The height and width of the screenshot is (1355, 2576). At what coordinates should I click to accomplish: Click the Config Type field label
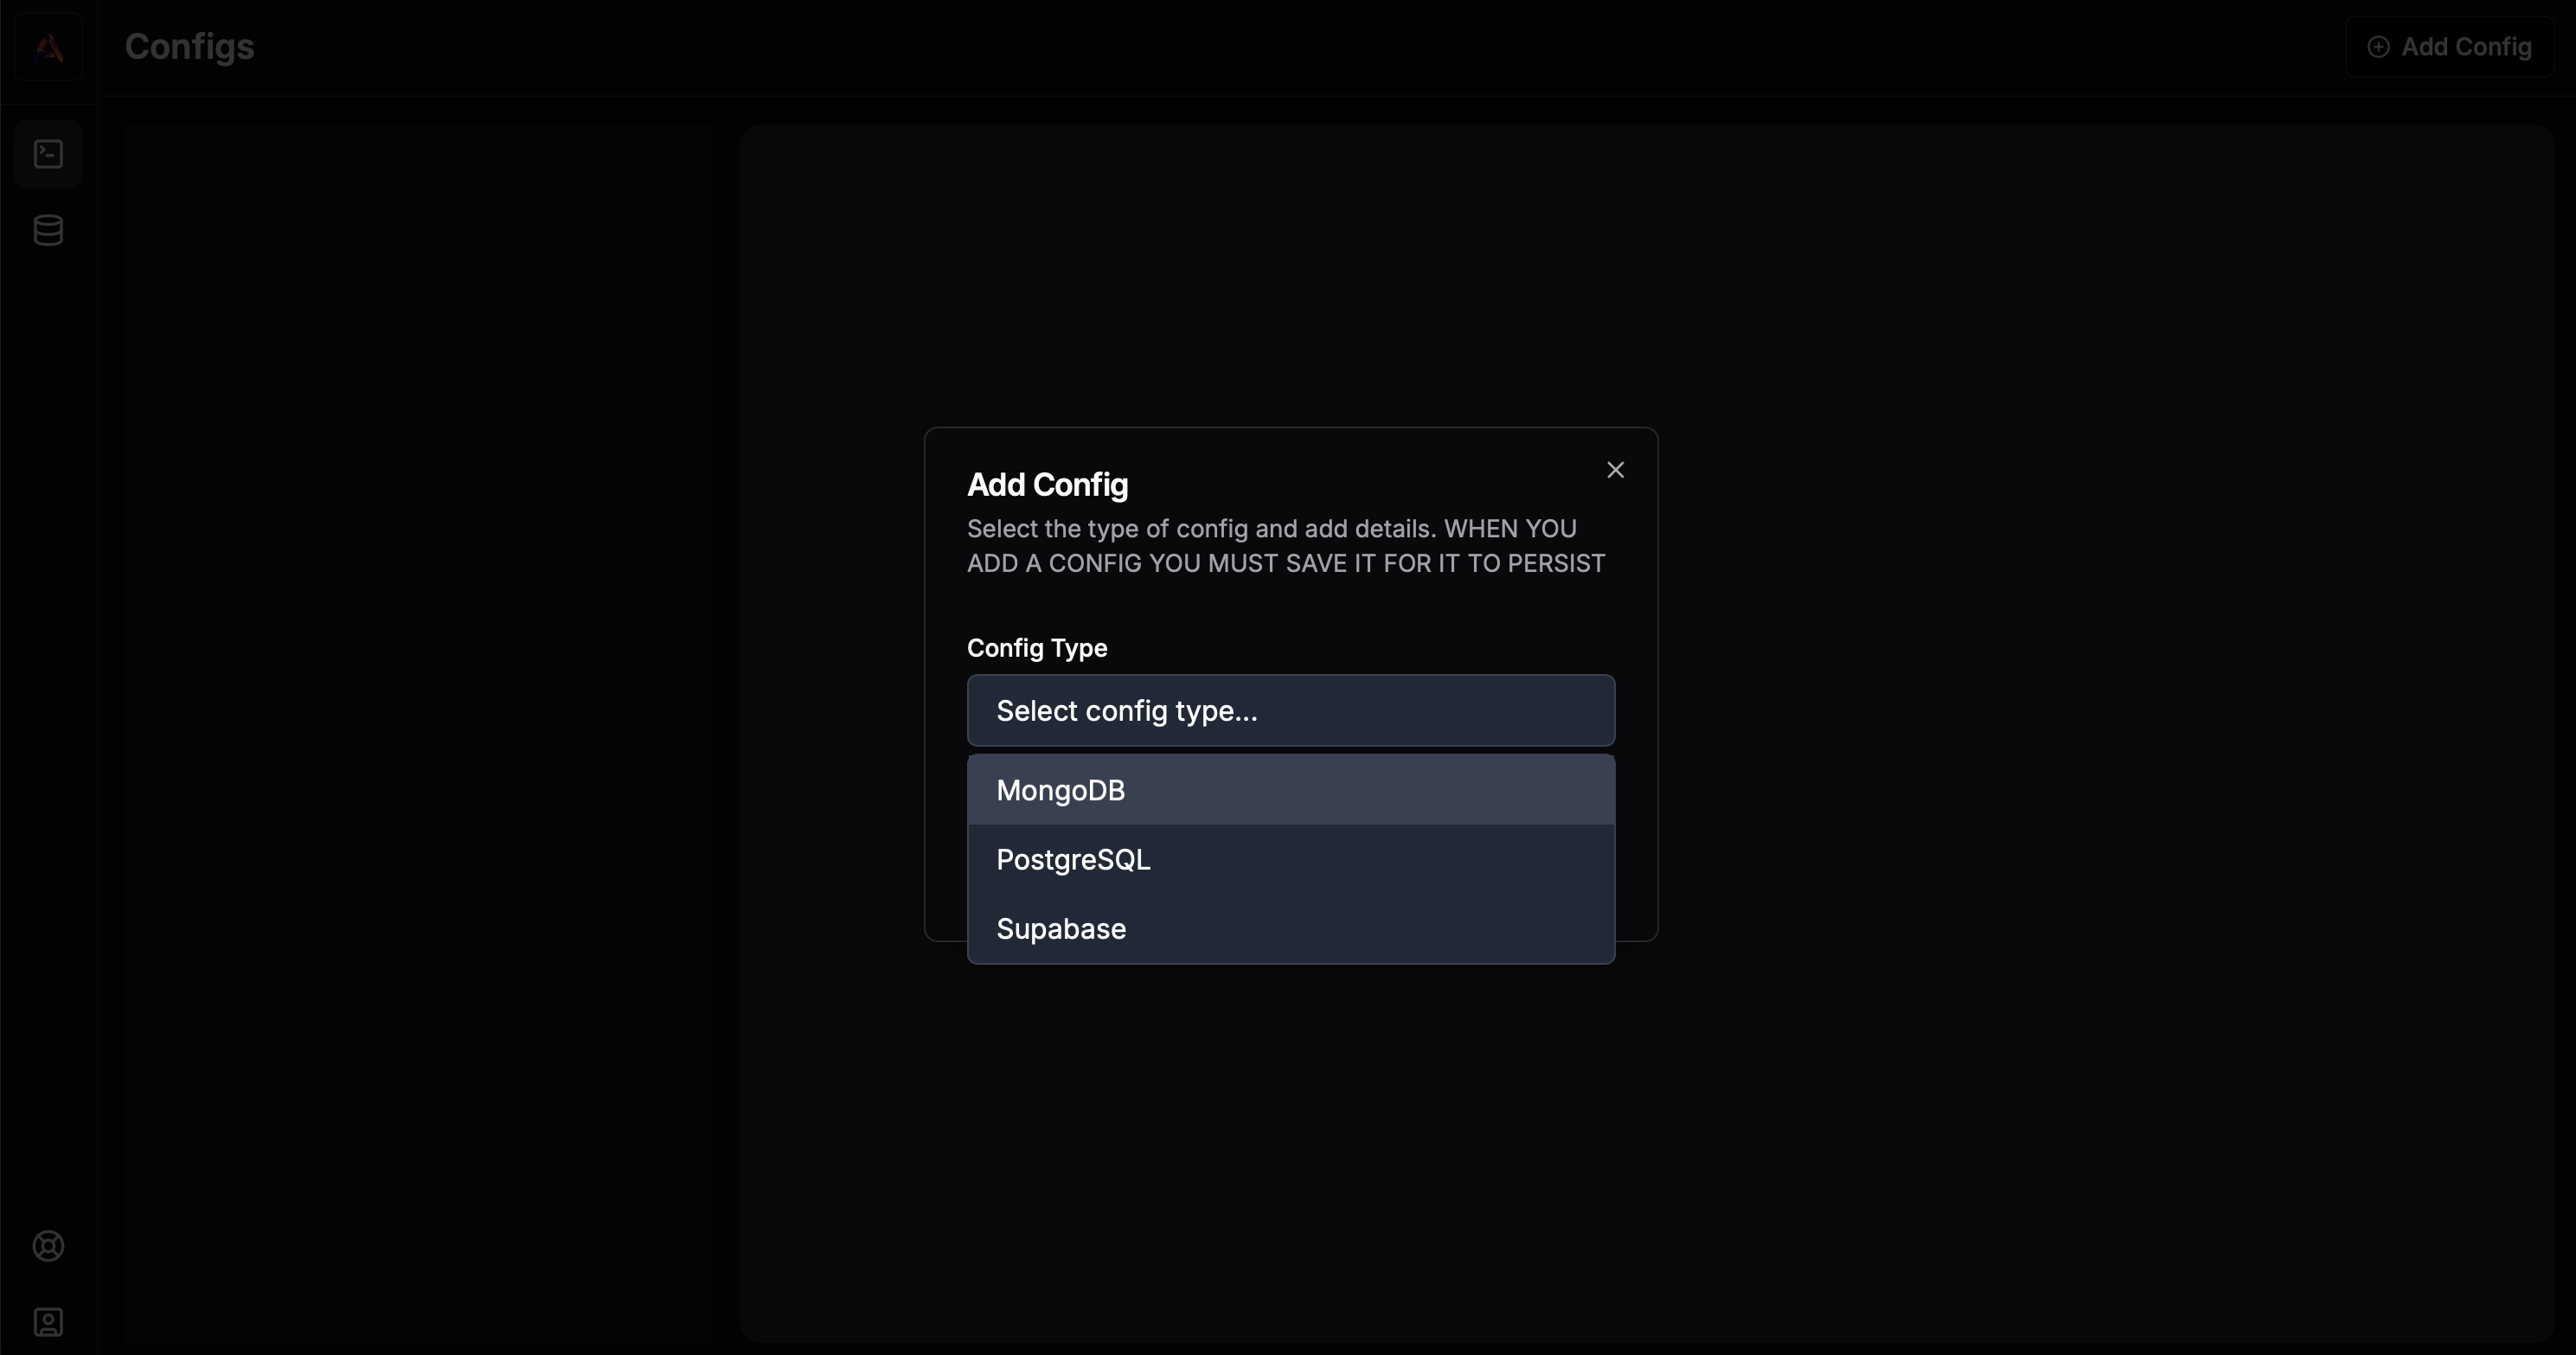tap(1037, 648)
